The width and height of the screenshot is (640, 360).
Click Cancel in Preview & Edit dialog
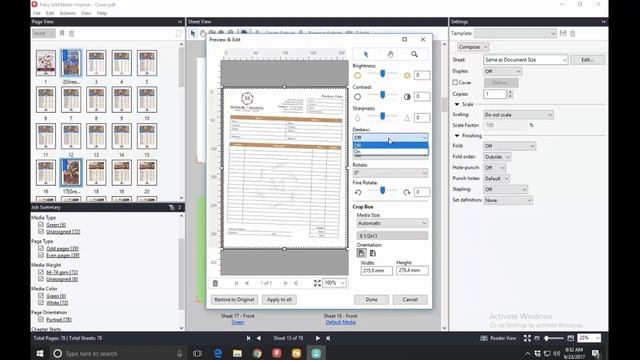click(x=410, y=300)
